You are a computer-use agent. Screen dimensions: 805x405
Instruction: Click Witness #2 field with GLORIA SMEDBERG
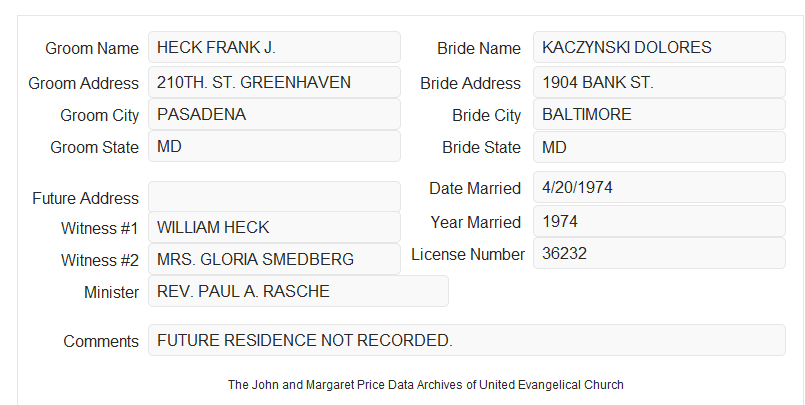[274, 259]
